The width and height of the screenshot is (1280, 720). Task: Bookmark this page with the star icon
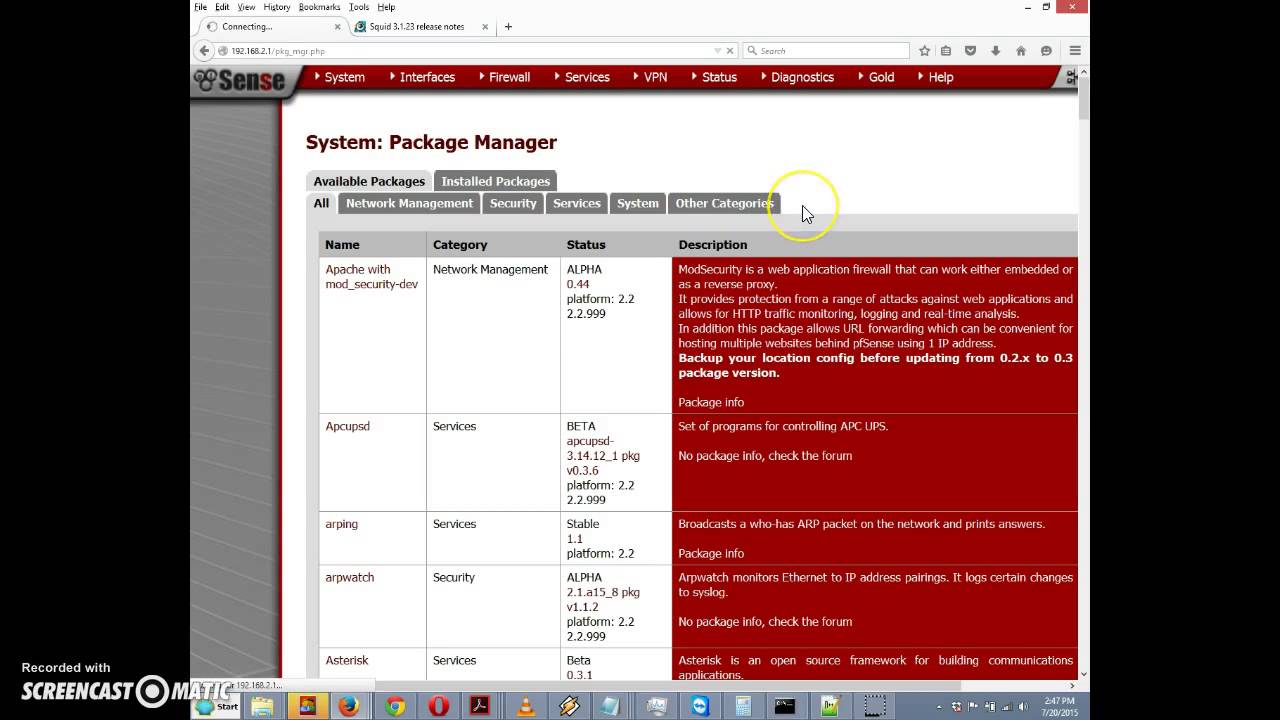point(924,50)
